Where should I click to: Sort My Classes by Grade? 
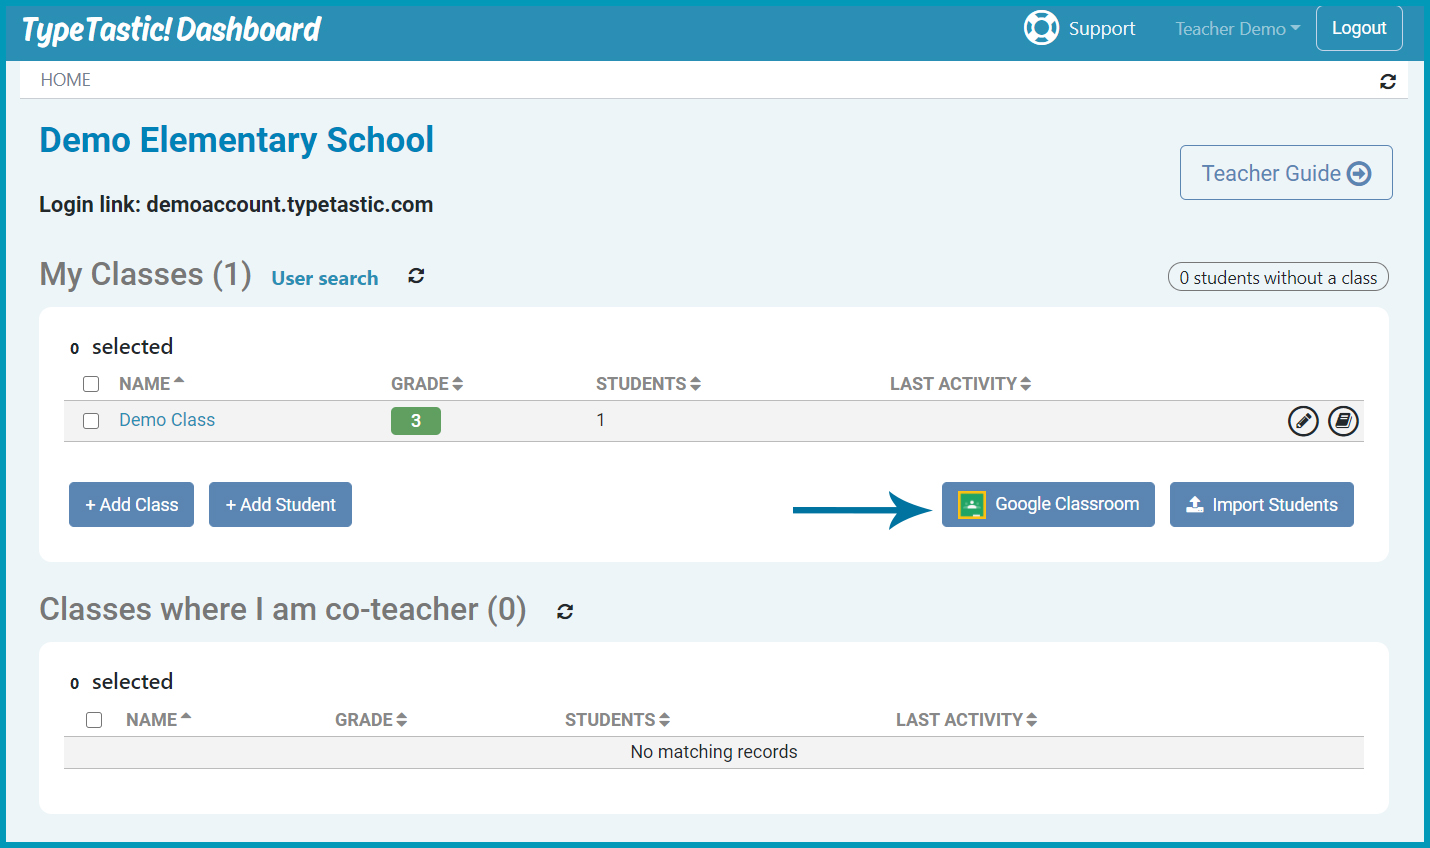coord(427,383)
